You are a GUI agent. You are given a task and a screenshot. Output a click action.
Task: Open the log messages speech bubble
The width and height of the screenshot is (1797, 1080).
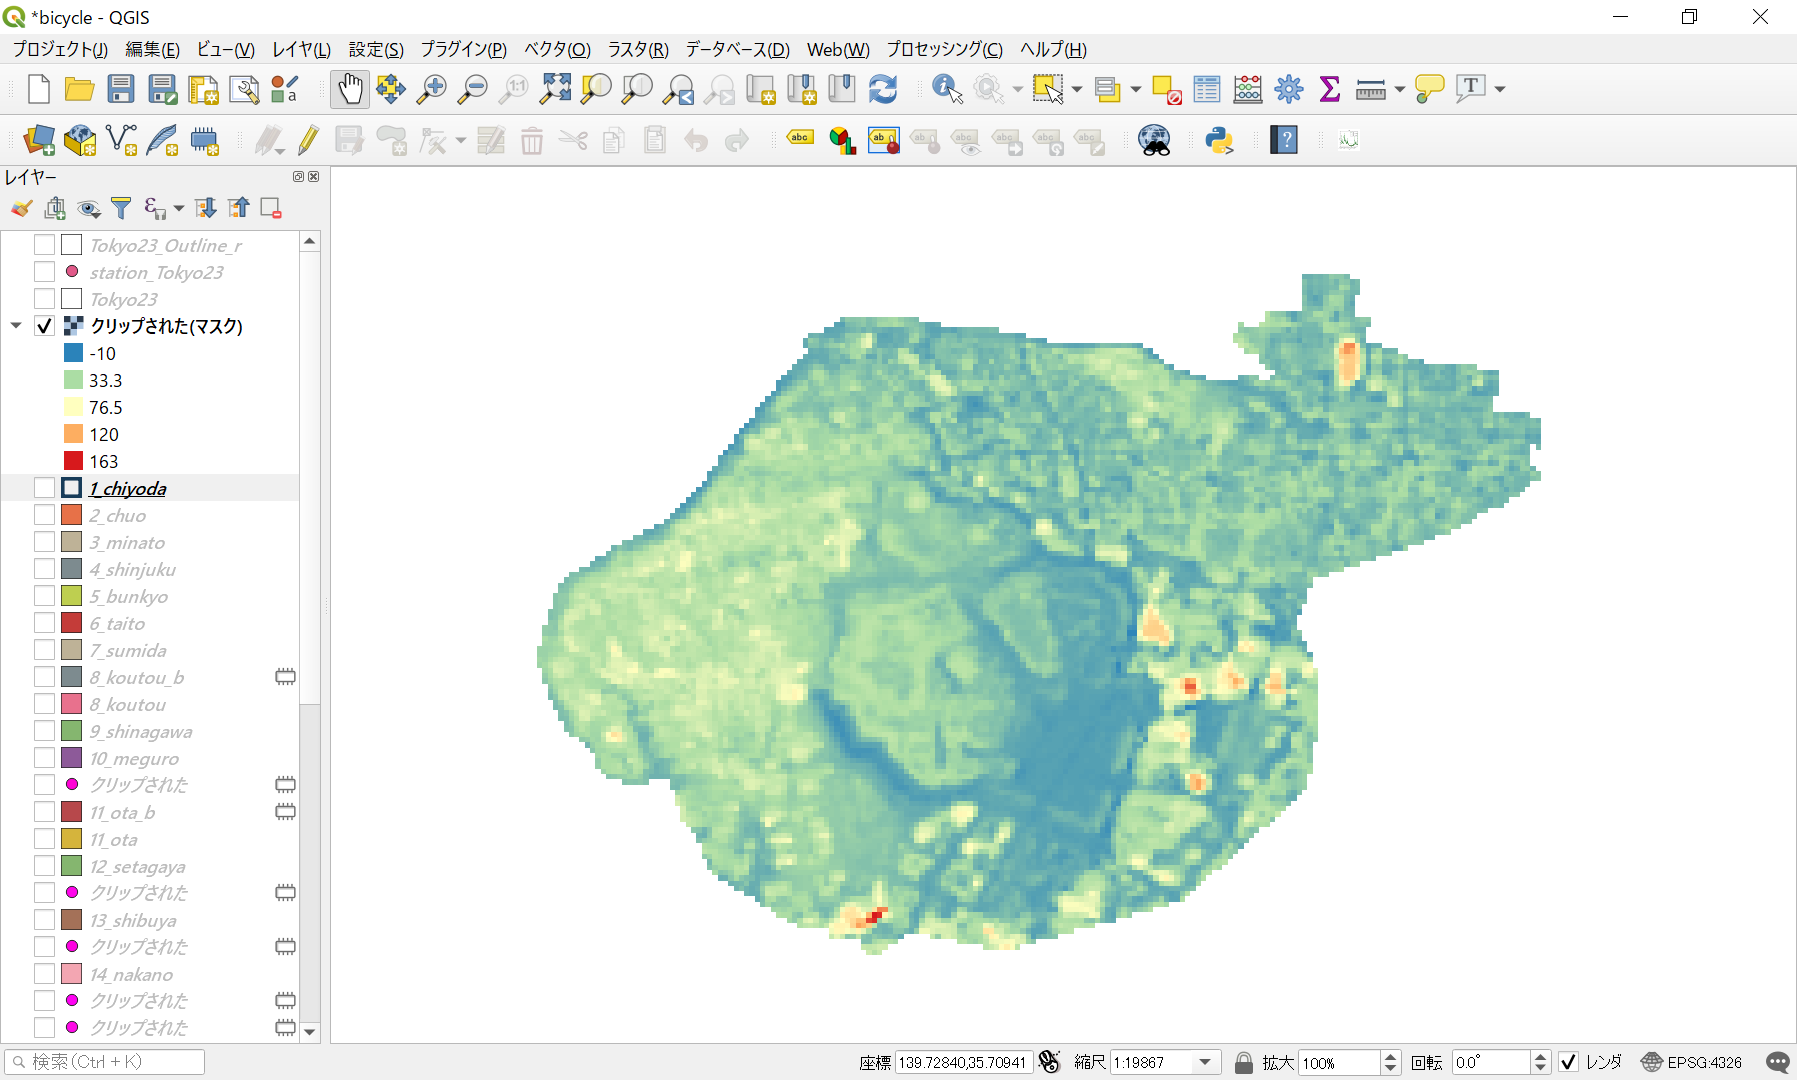coord(1777,1062)
